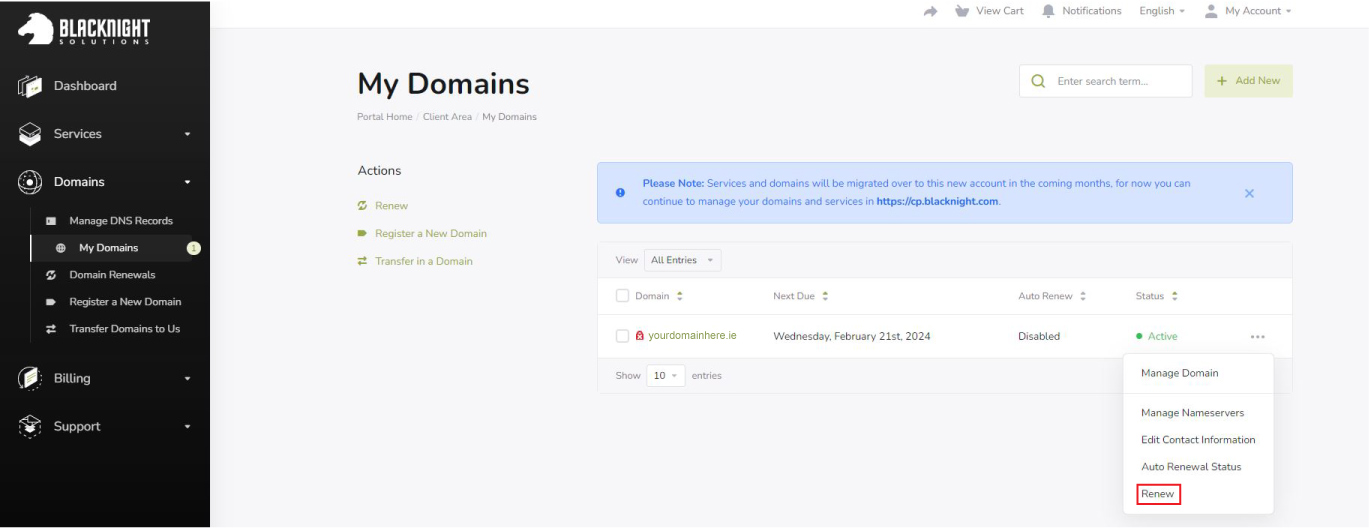Image resolution: width=1369 pixels, height=528 pixels.
Task: Expand the Support sidebar section
Action: [187, 426]
